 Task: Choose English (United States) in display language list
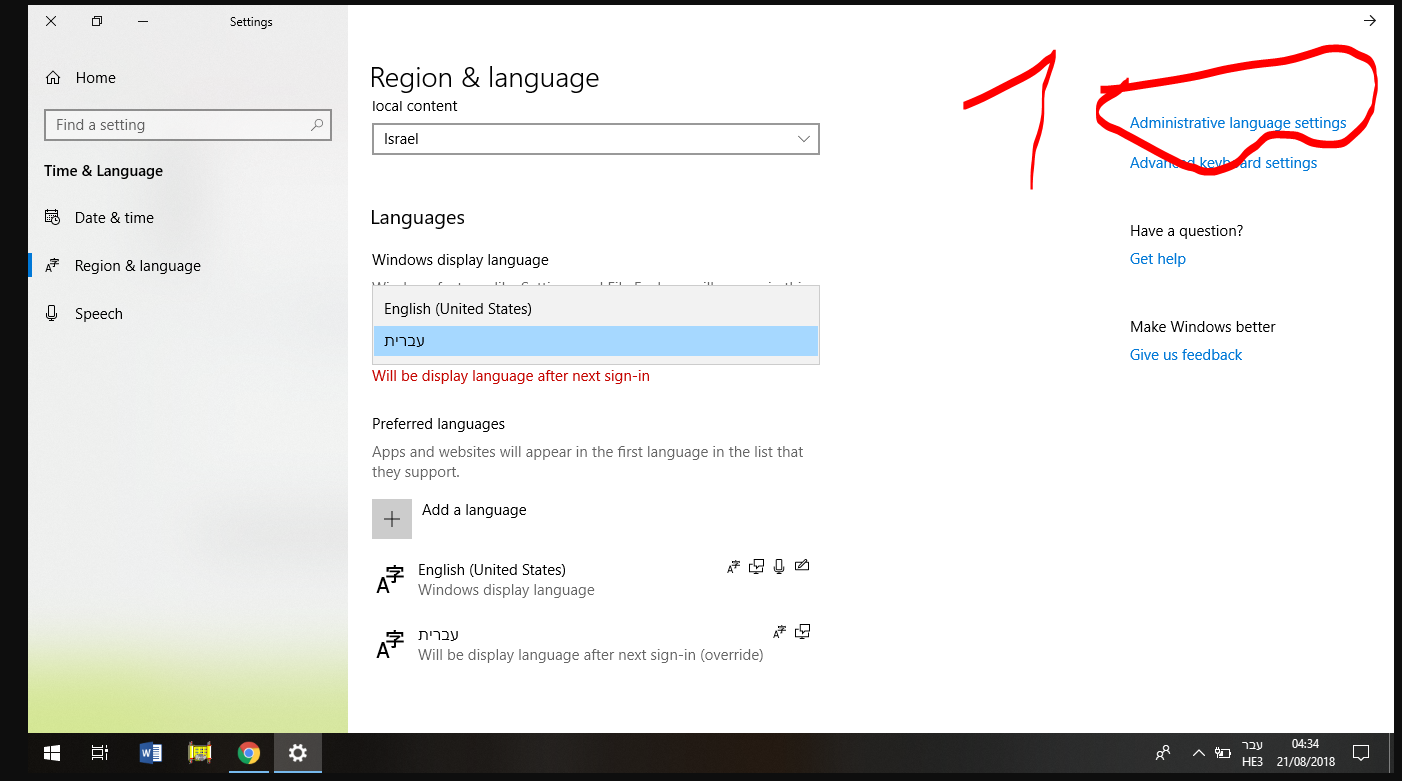(596, 309)
